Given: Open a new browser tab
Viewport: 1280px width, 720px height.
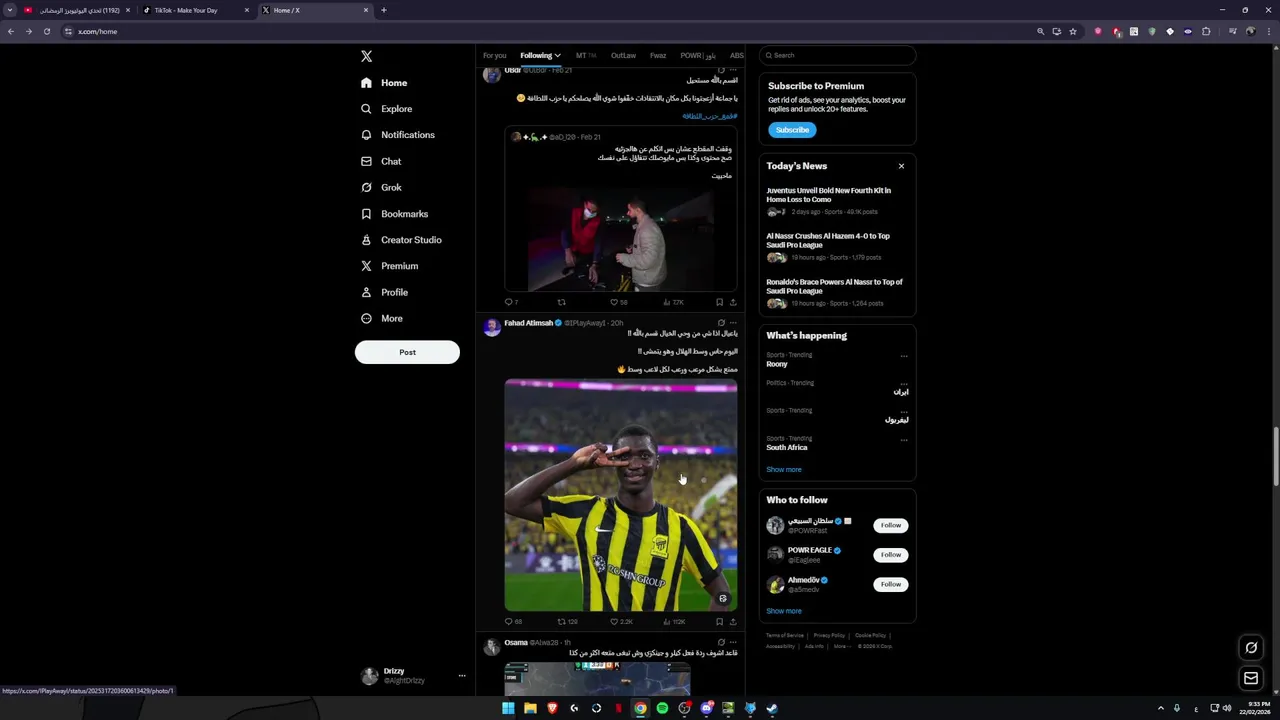Looking at the screenshot, I should pyautogui.click(x=383, y=10).
